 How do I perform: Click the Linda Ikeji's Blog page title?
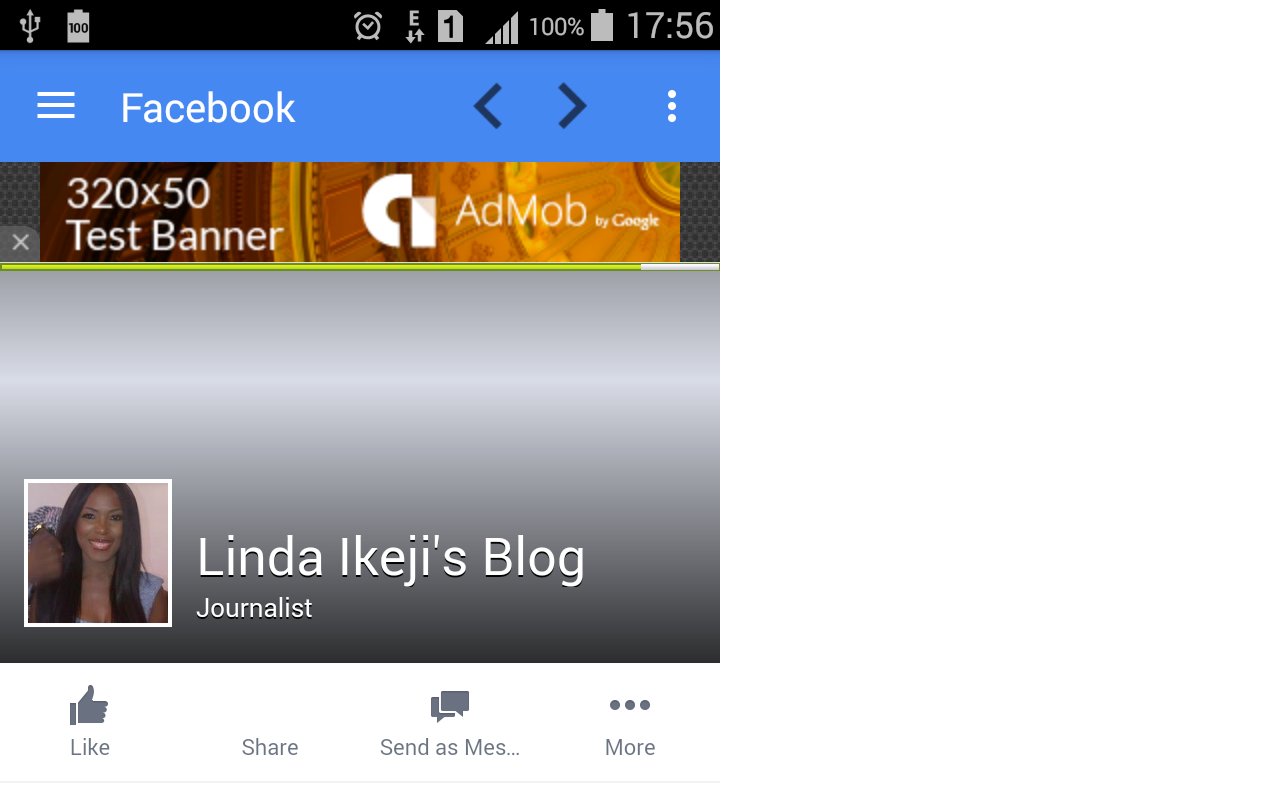click(391, 557)
